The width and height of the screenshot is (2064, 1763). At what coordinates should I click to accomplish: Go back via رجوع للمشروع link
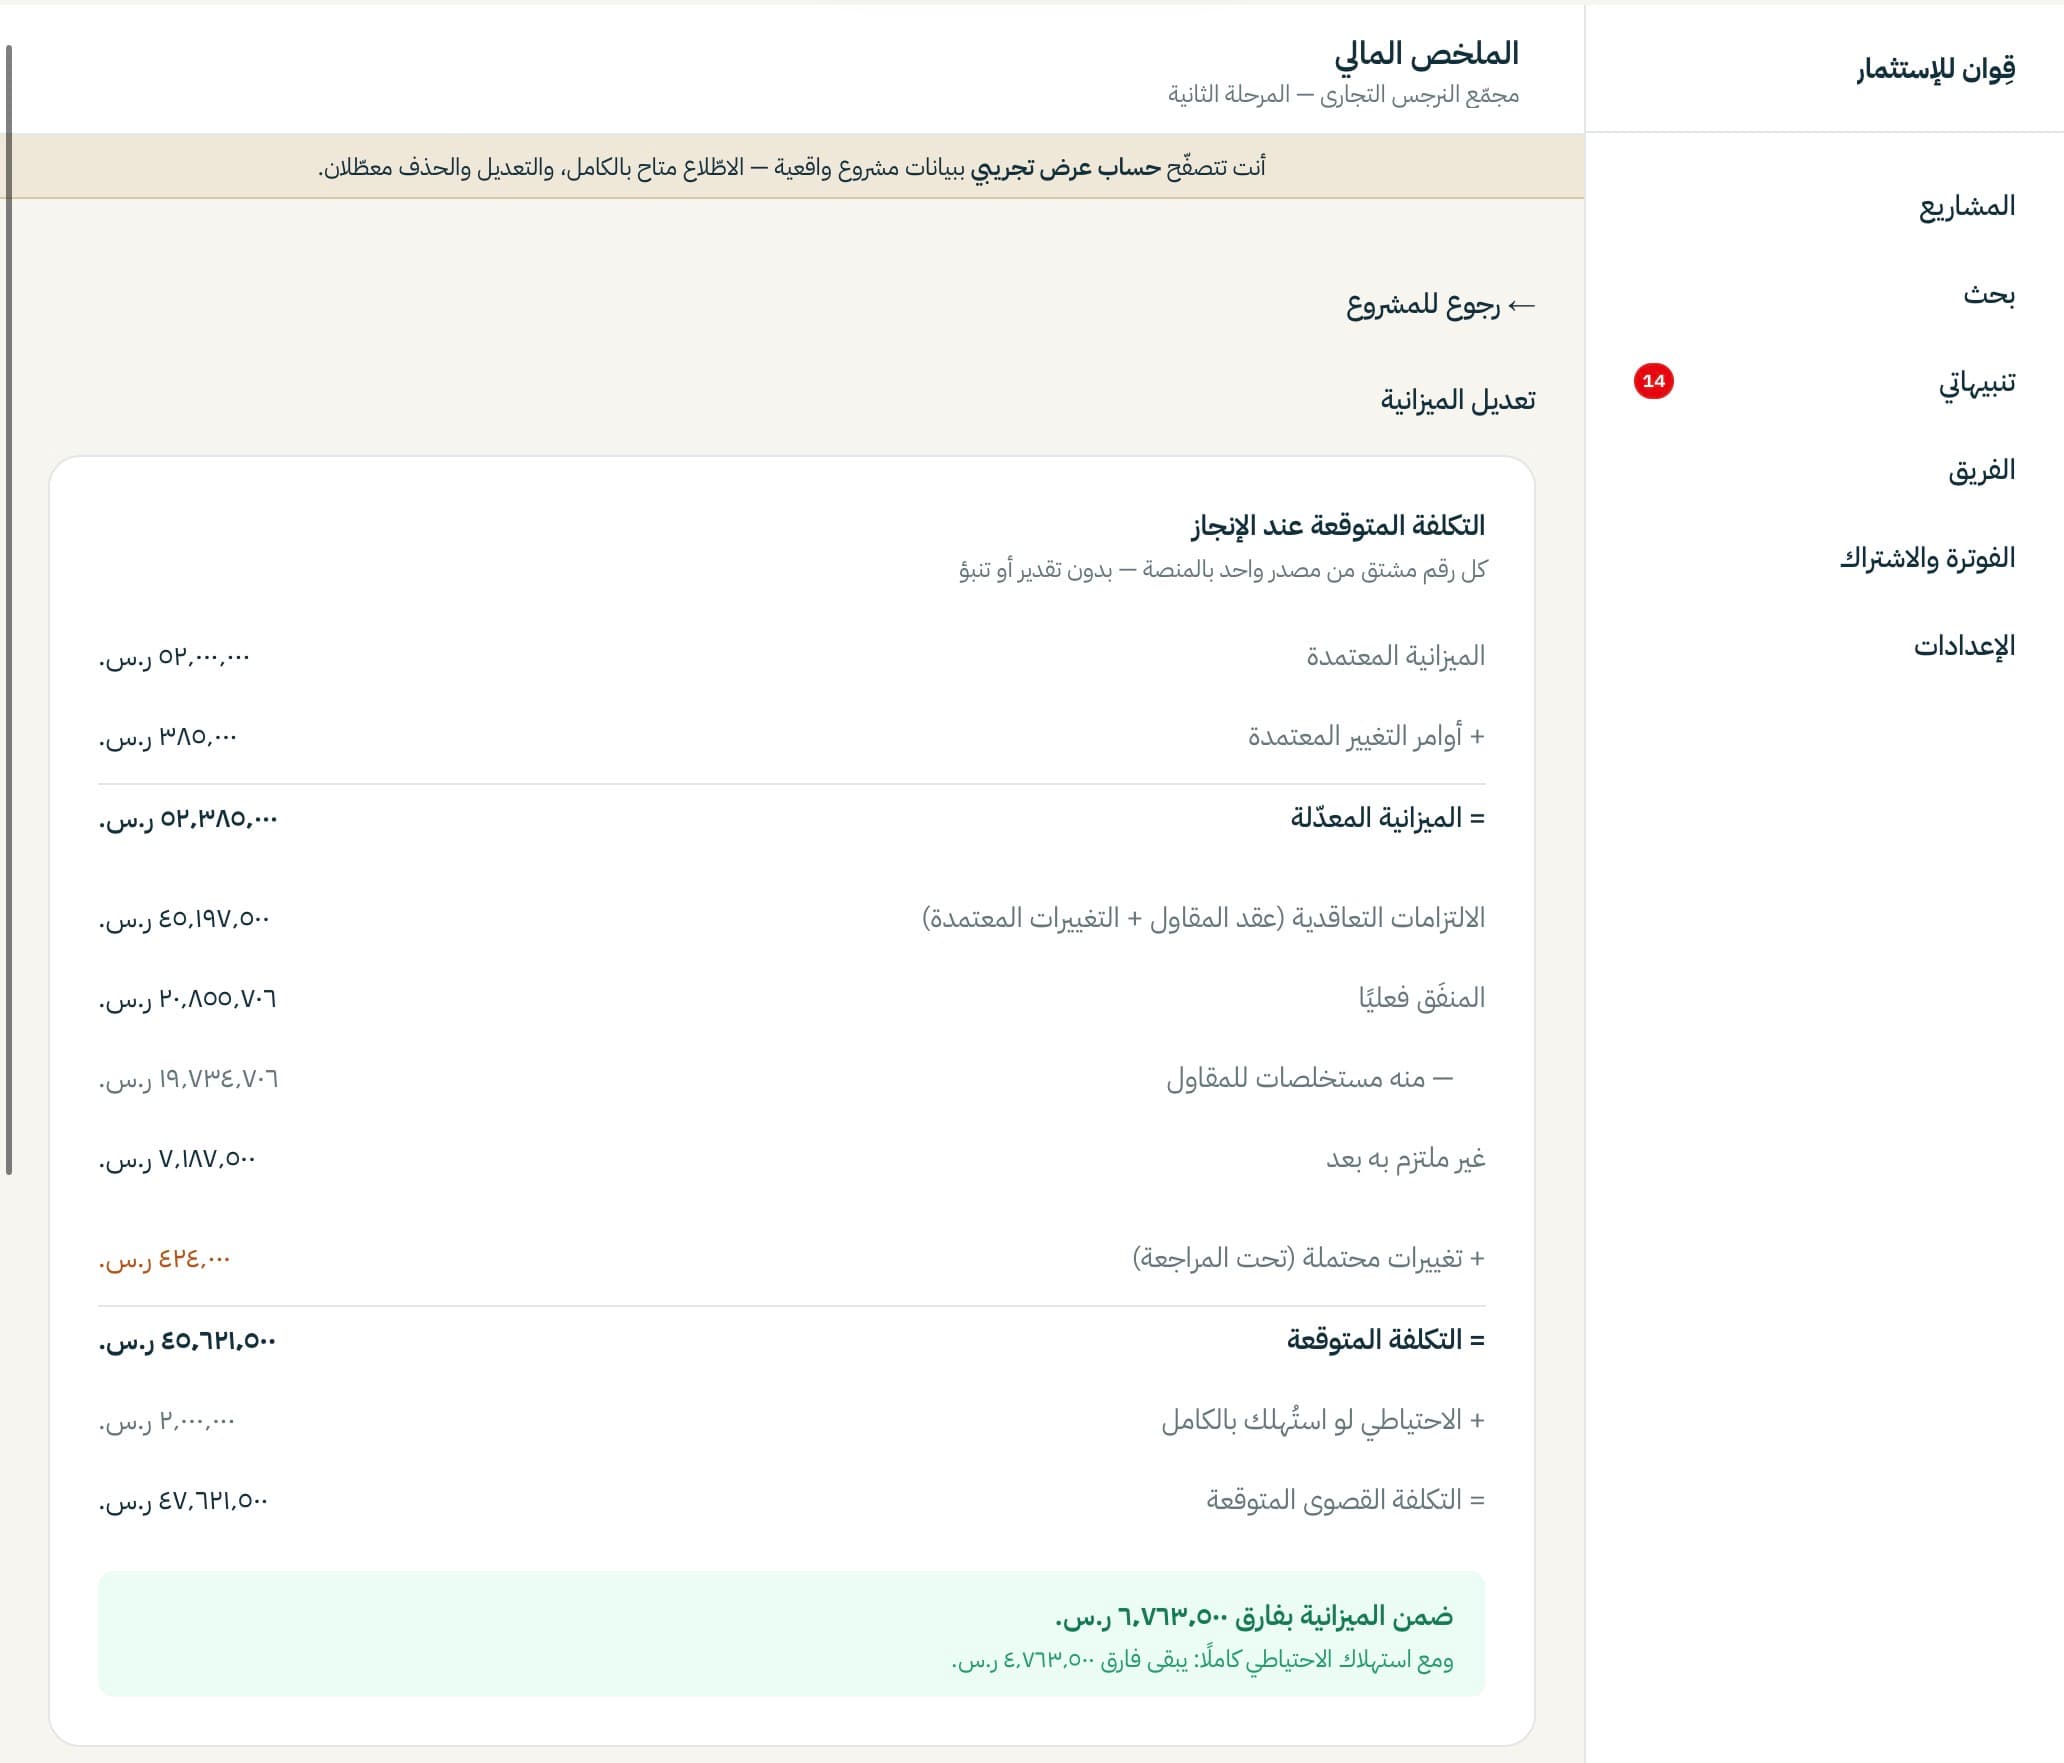tap(1440, 304)
